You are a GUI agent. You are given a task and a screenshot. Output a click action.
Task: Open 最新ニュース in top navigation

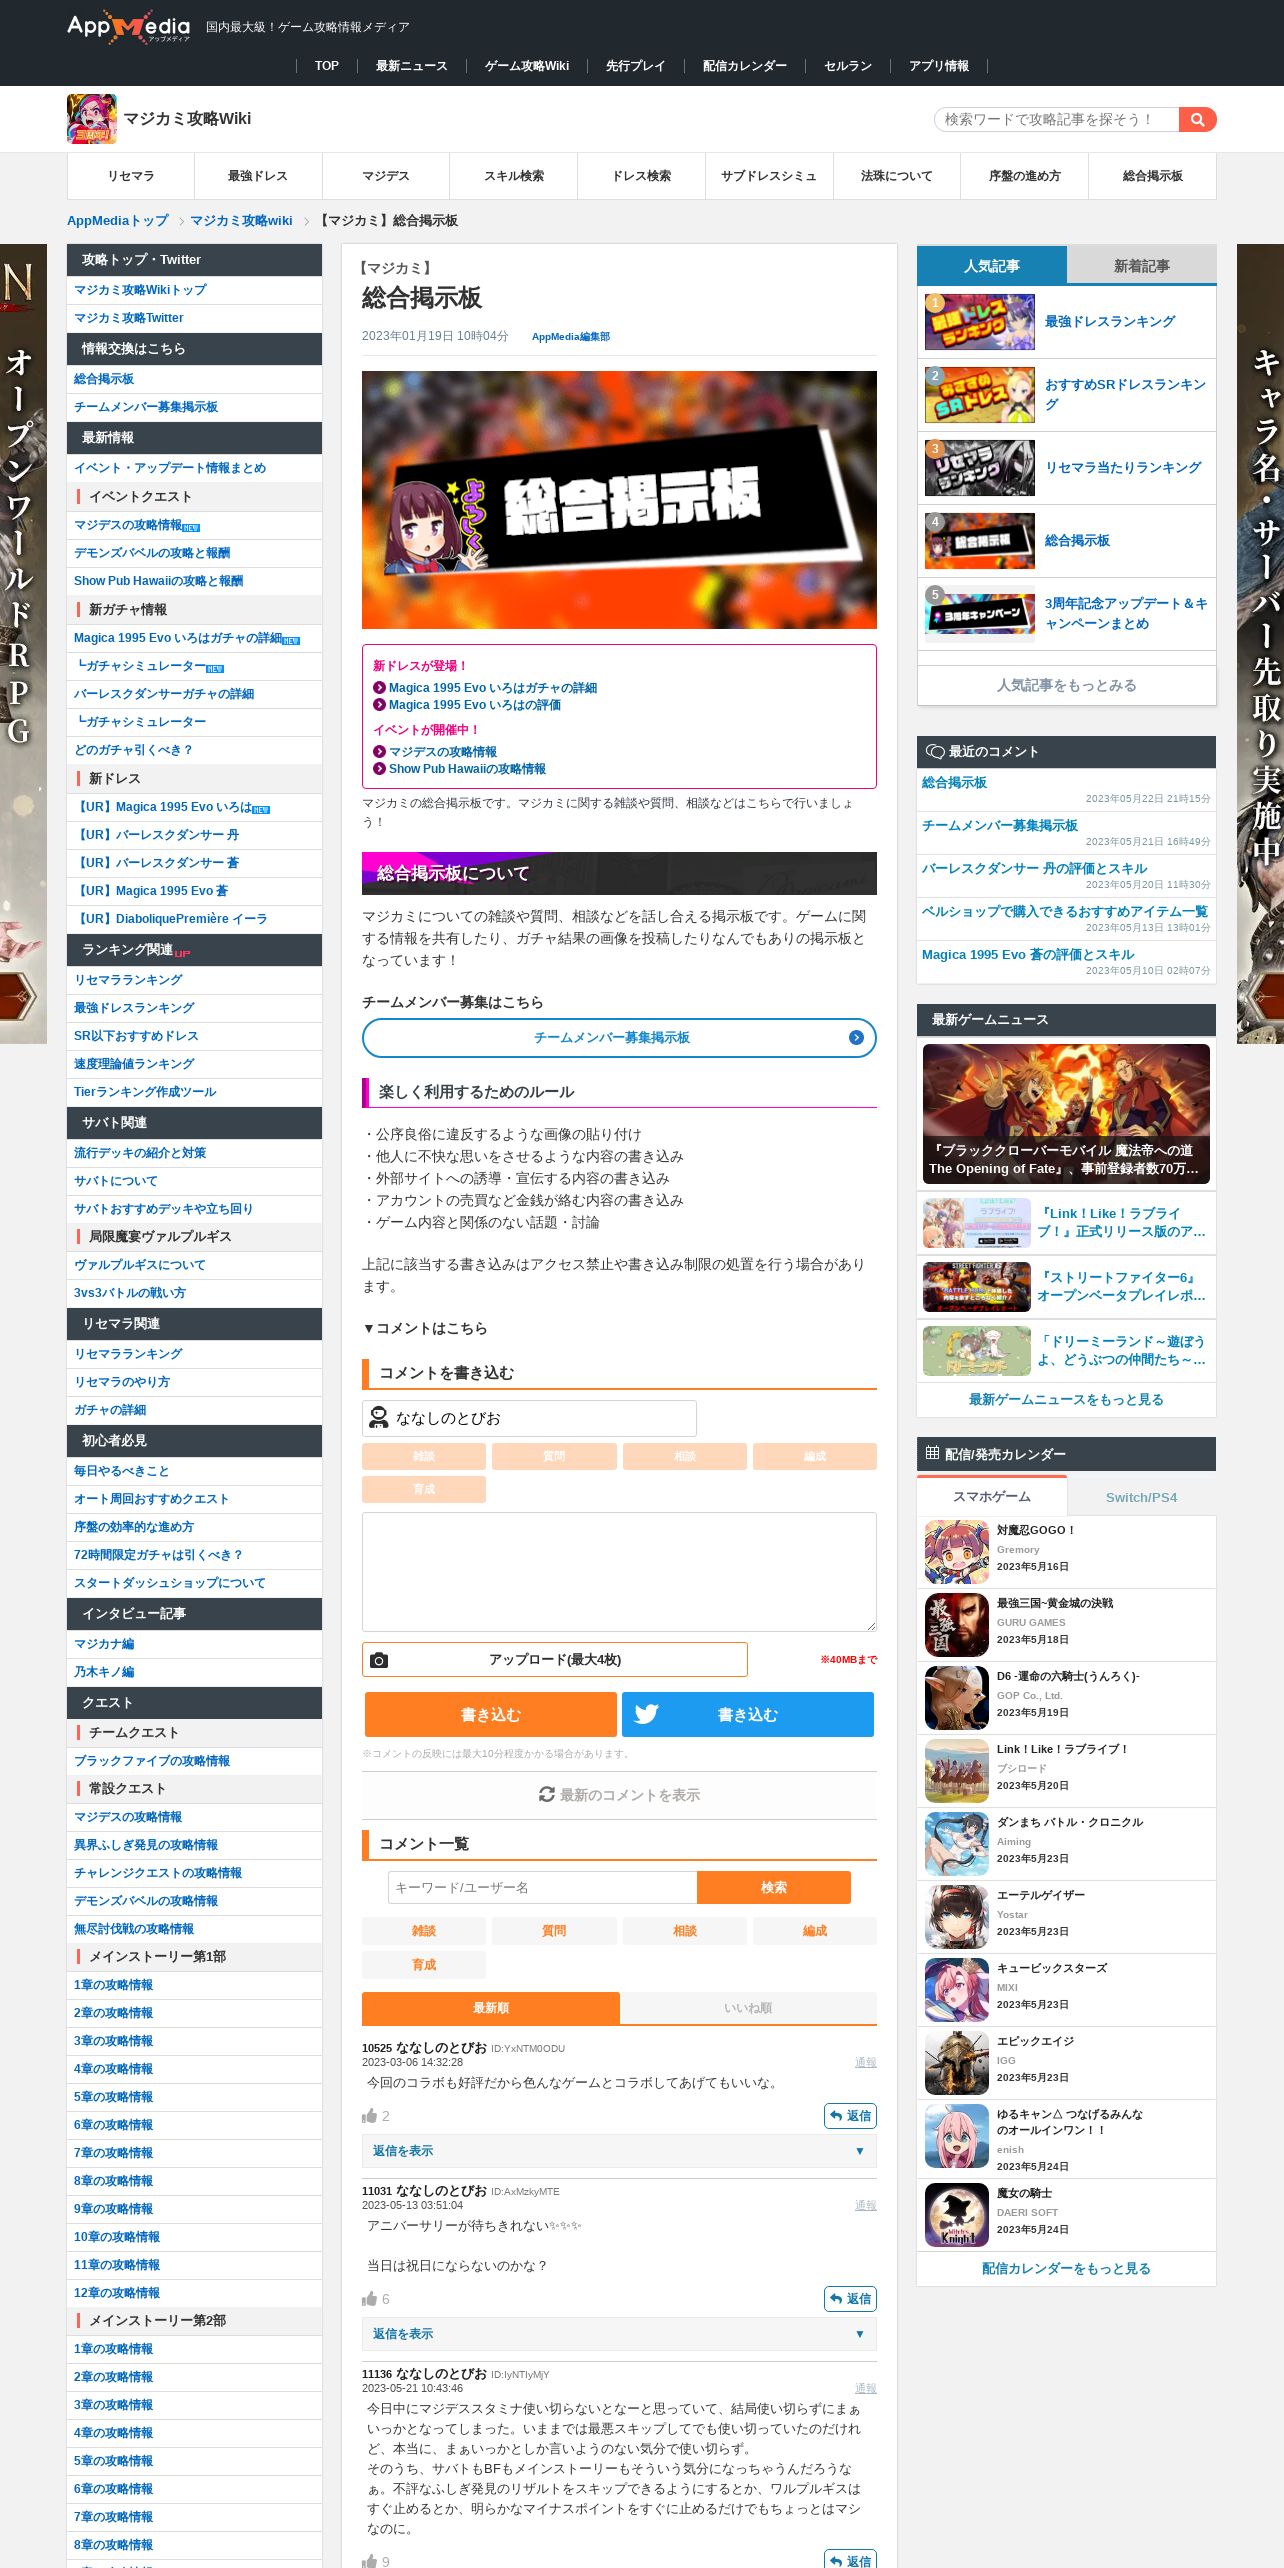click(411, 66)
